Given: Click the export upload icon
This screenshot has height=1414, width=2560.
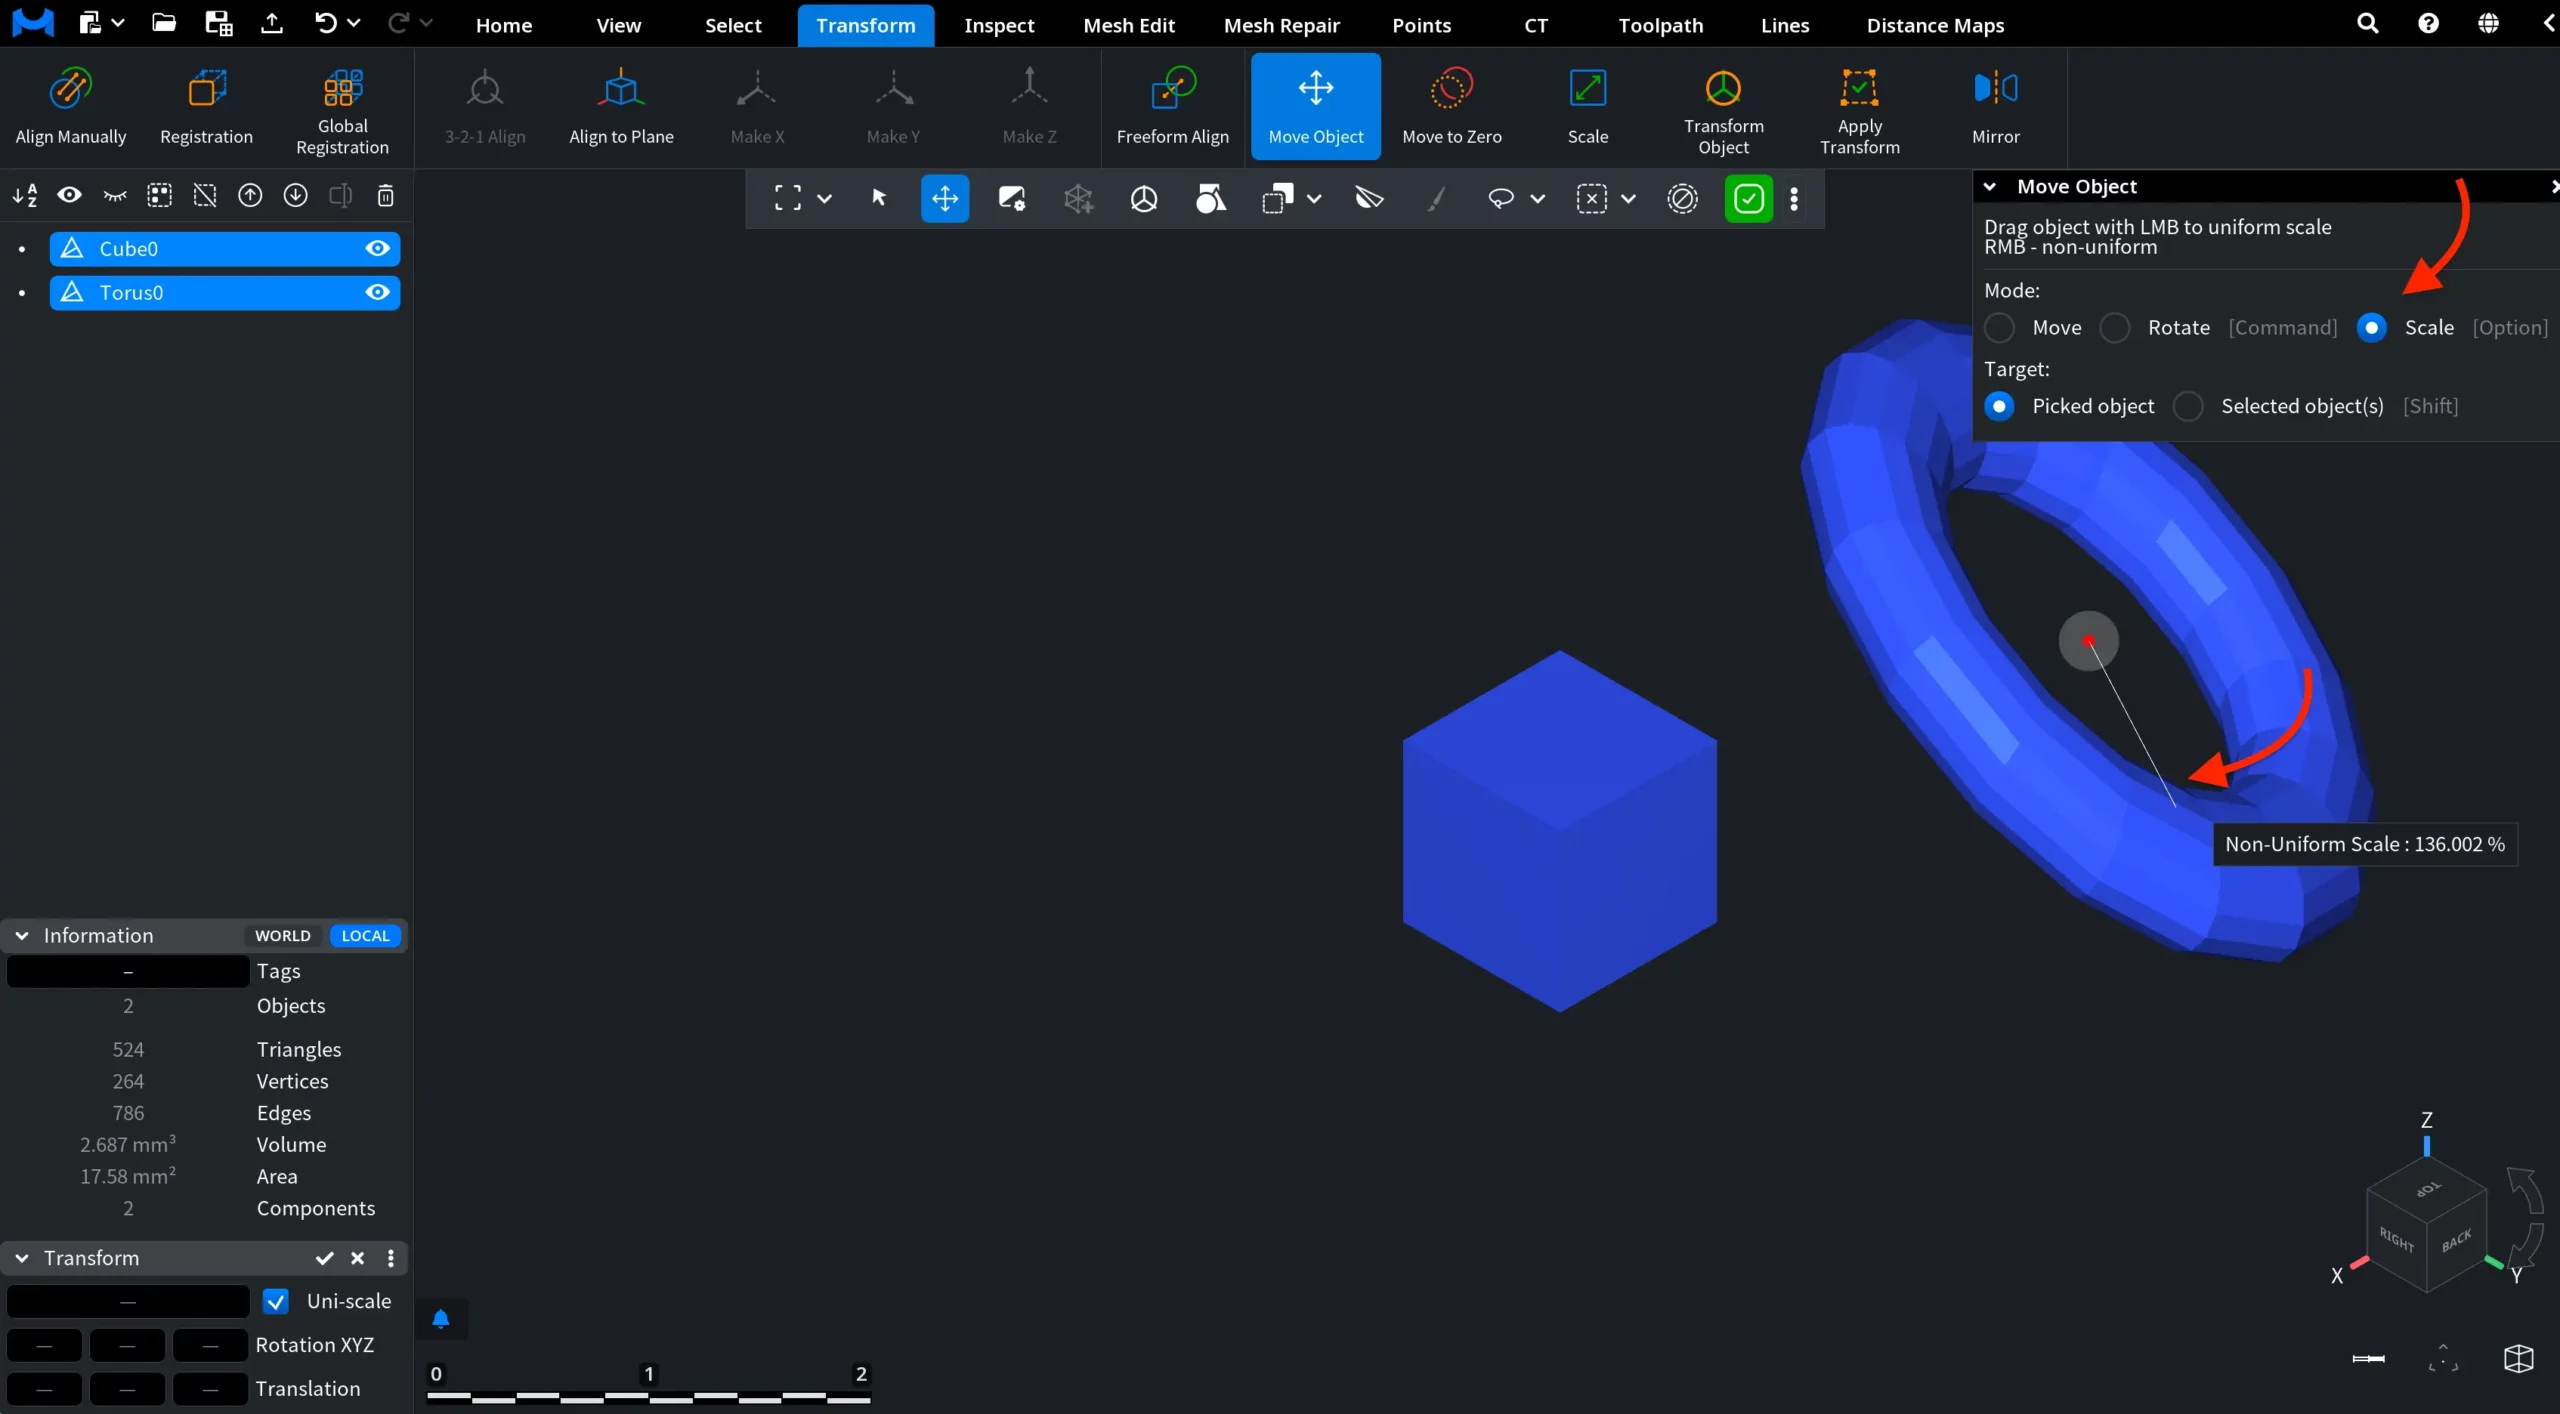Looking at the screenshot, I should (271, 23).
